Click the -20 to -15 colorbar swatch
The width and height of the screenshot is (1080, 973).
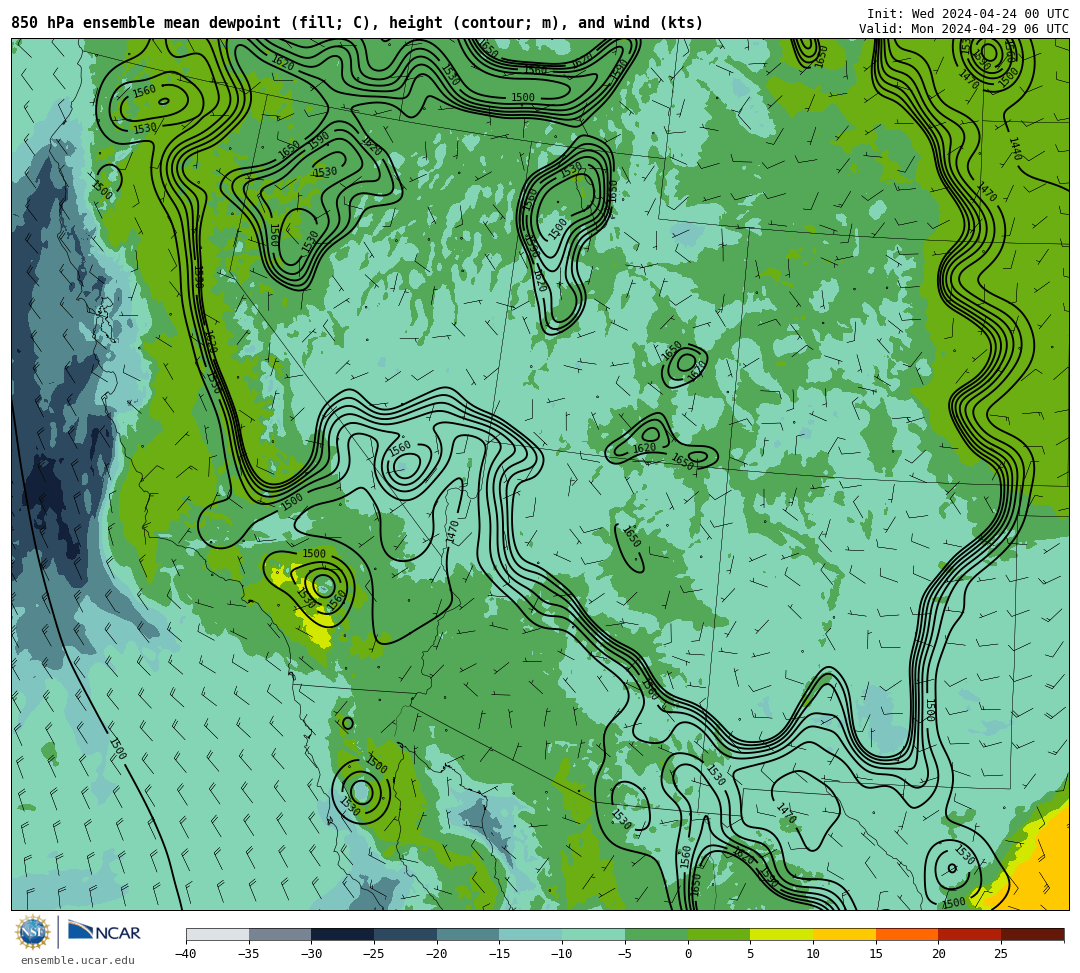(468, 934)
